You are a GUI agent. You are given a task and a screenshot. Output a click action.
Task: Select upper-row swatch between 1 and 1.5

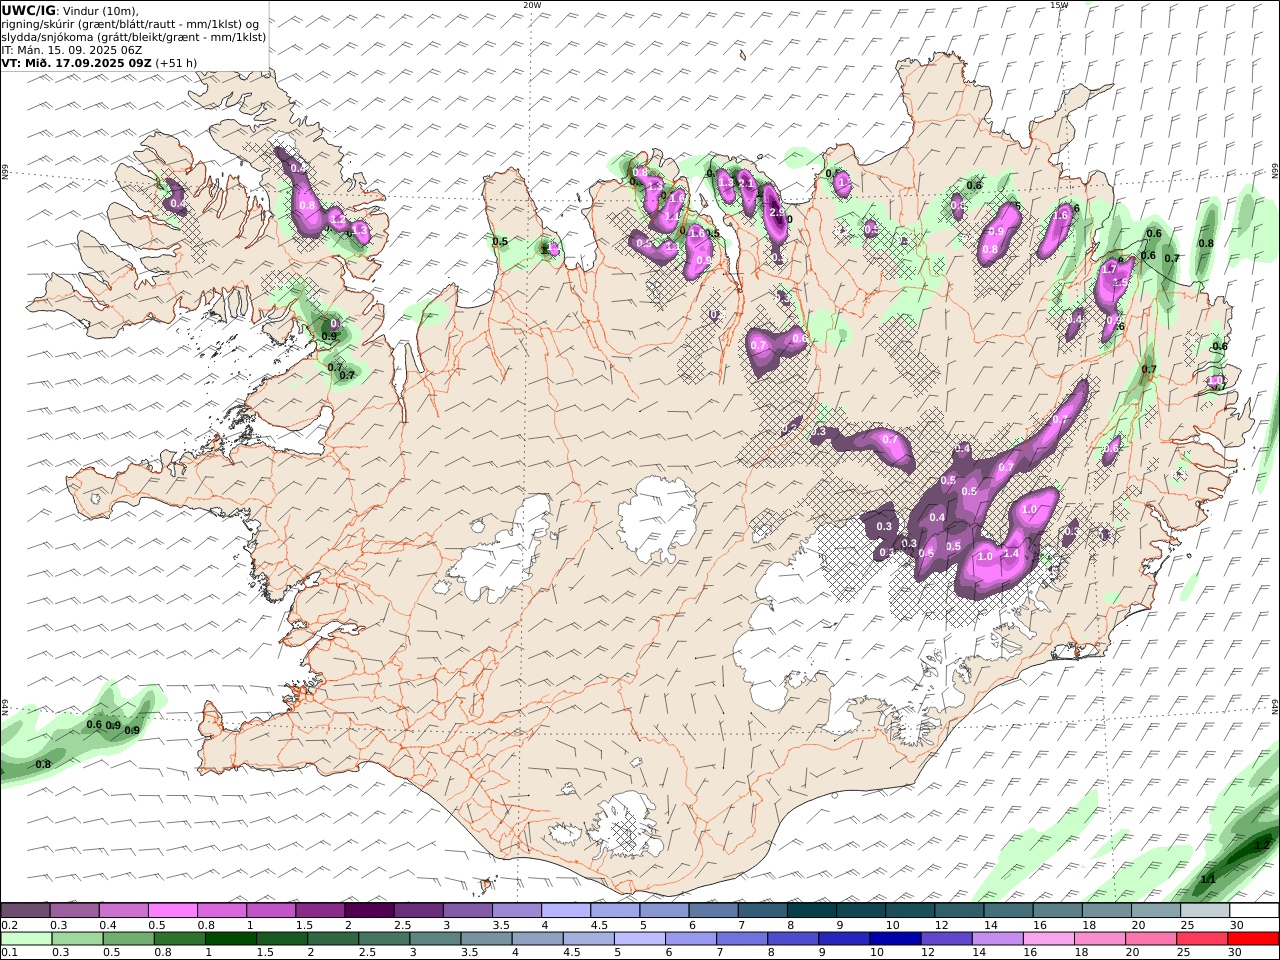[x=270, y=911]
